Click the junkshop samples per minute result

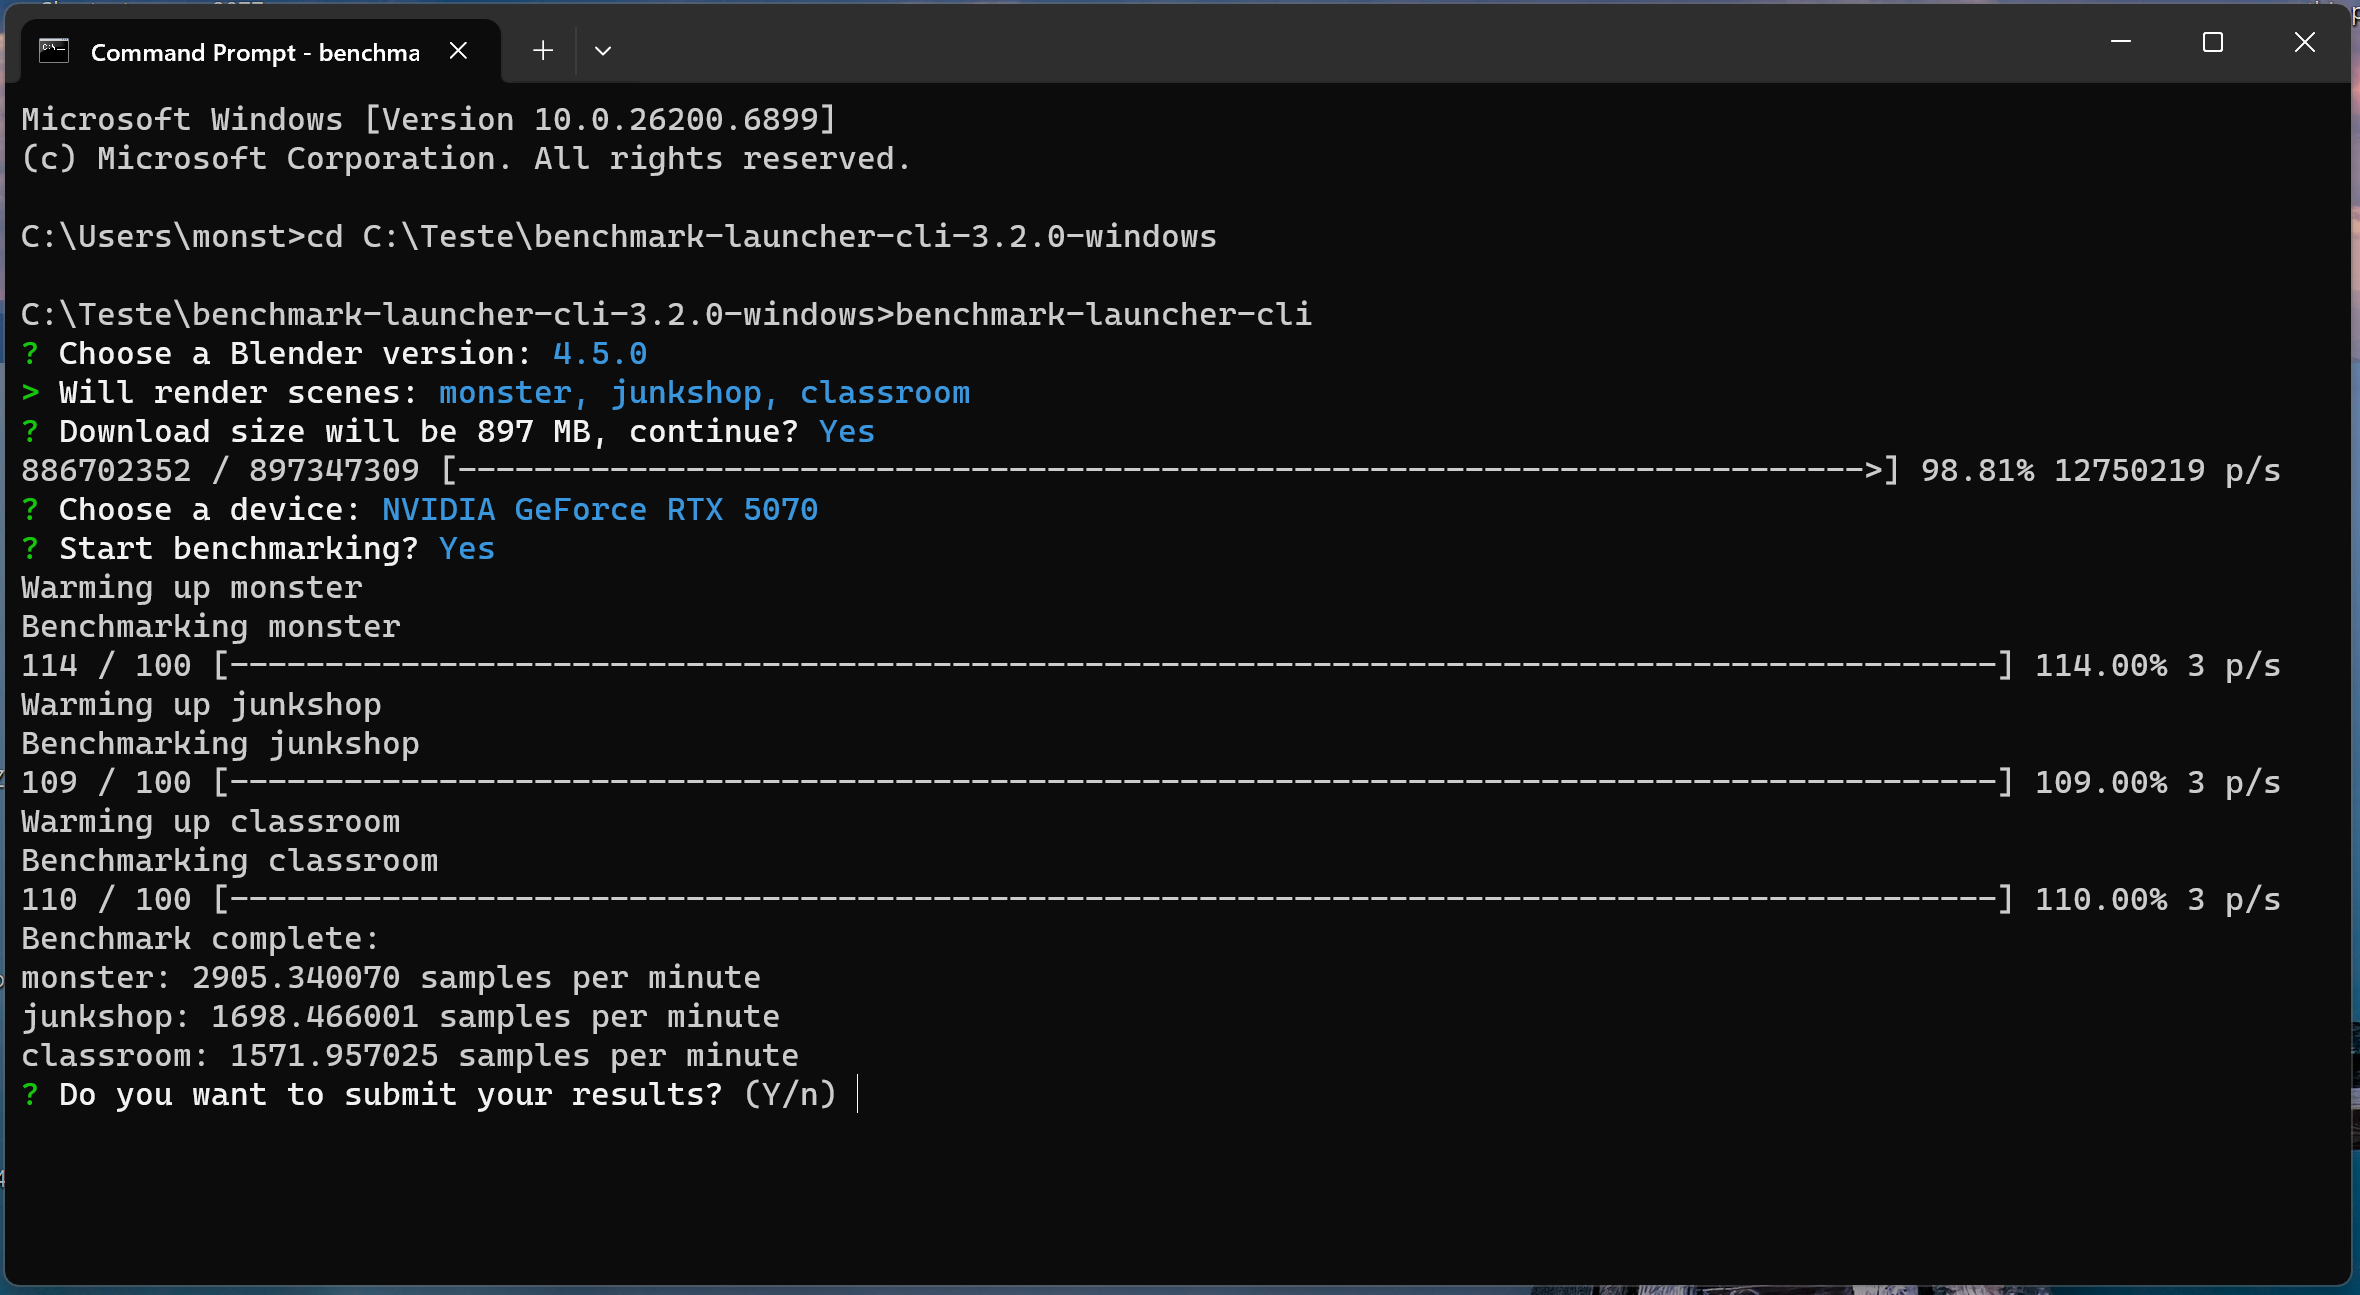[x=400, y=1017]
